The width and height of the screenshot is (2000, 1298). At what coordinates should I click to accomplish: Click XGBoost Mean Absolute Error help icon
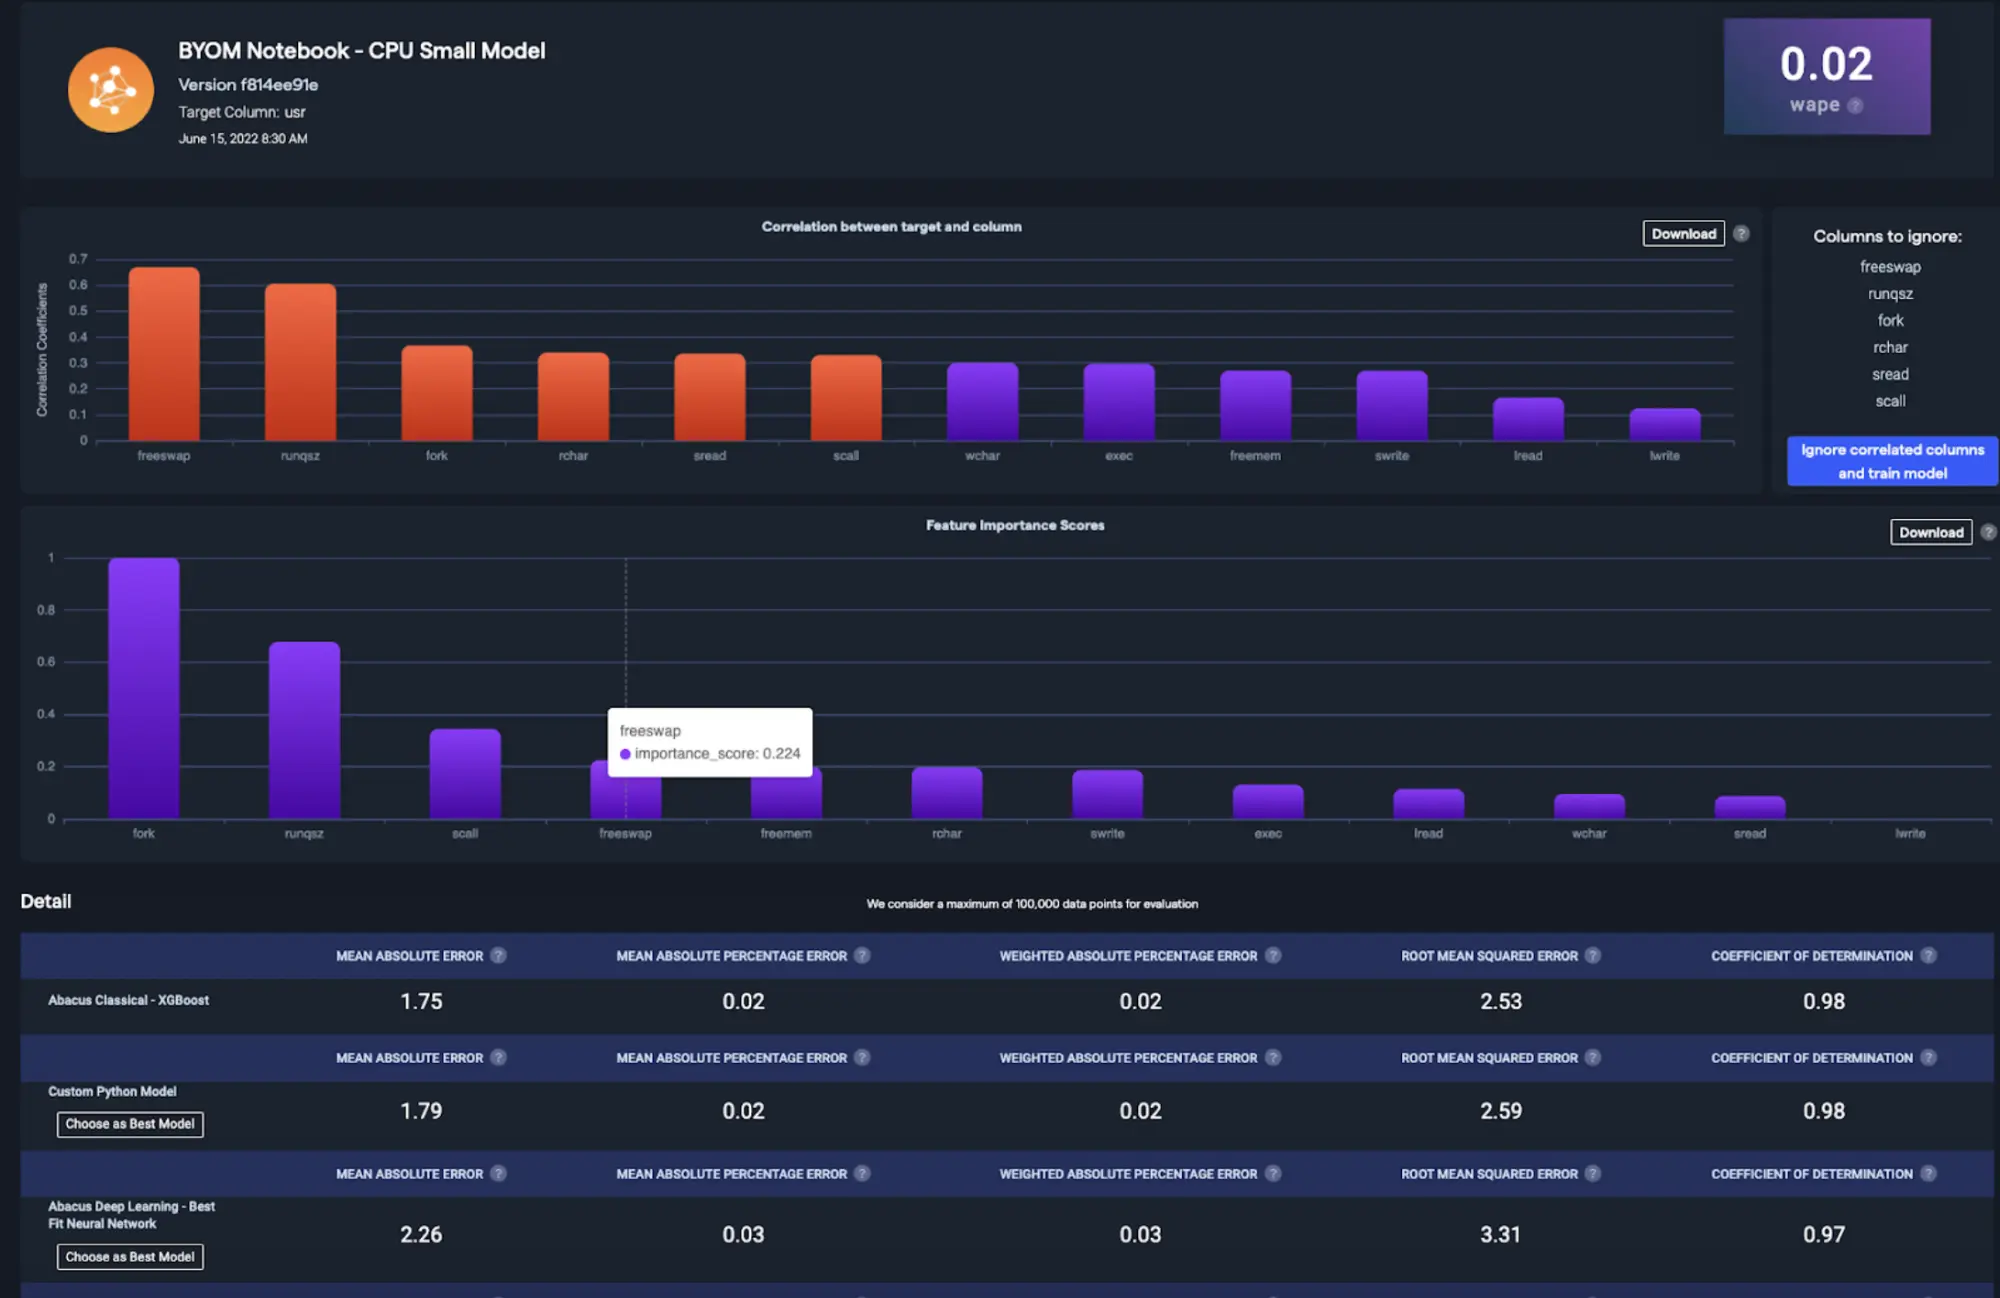coord(498,955)
